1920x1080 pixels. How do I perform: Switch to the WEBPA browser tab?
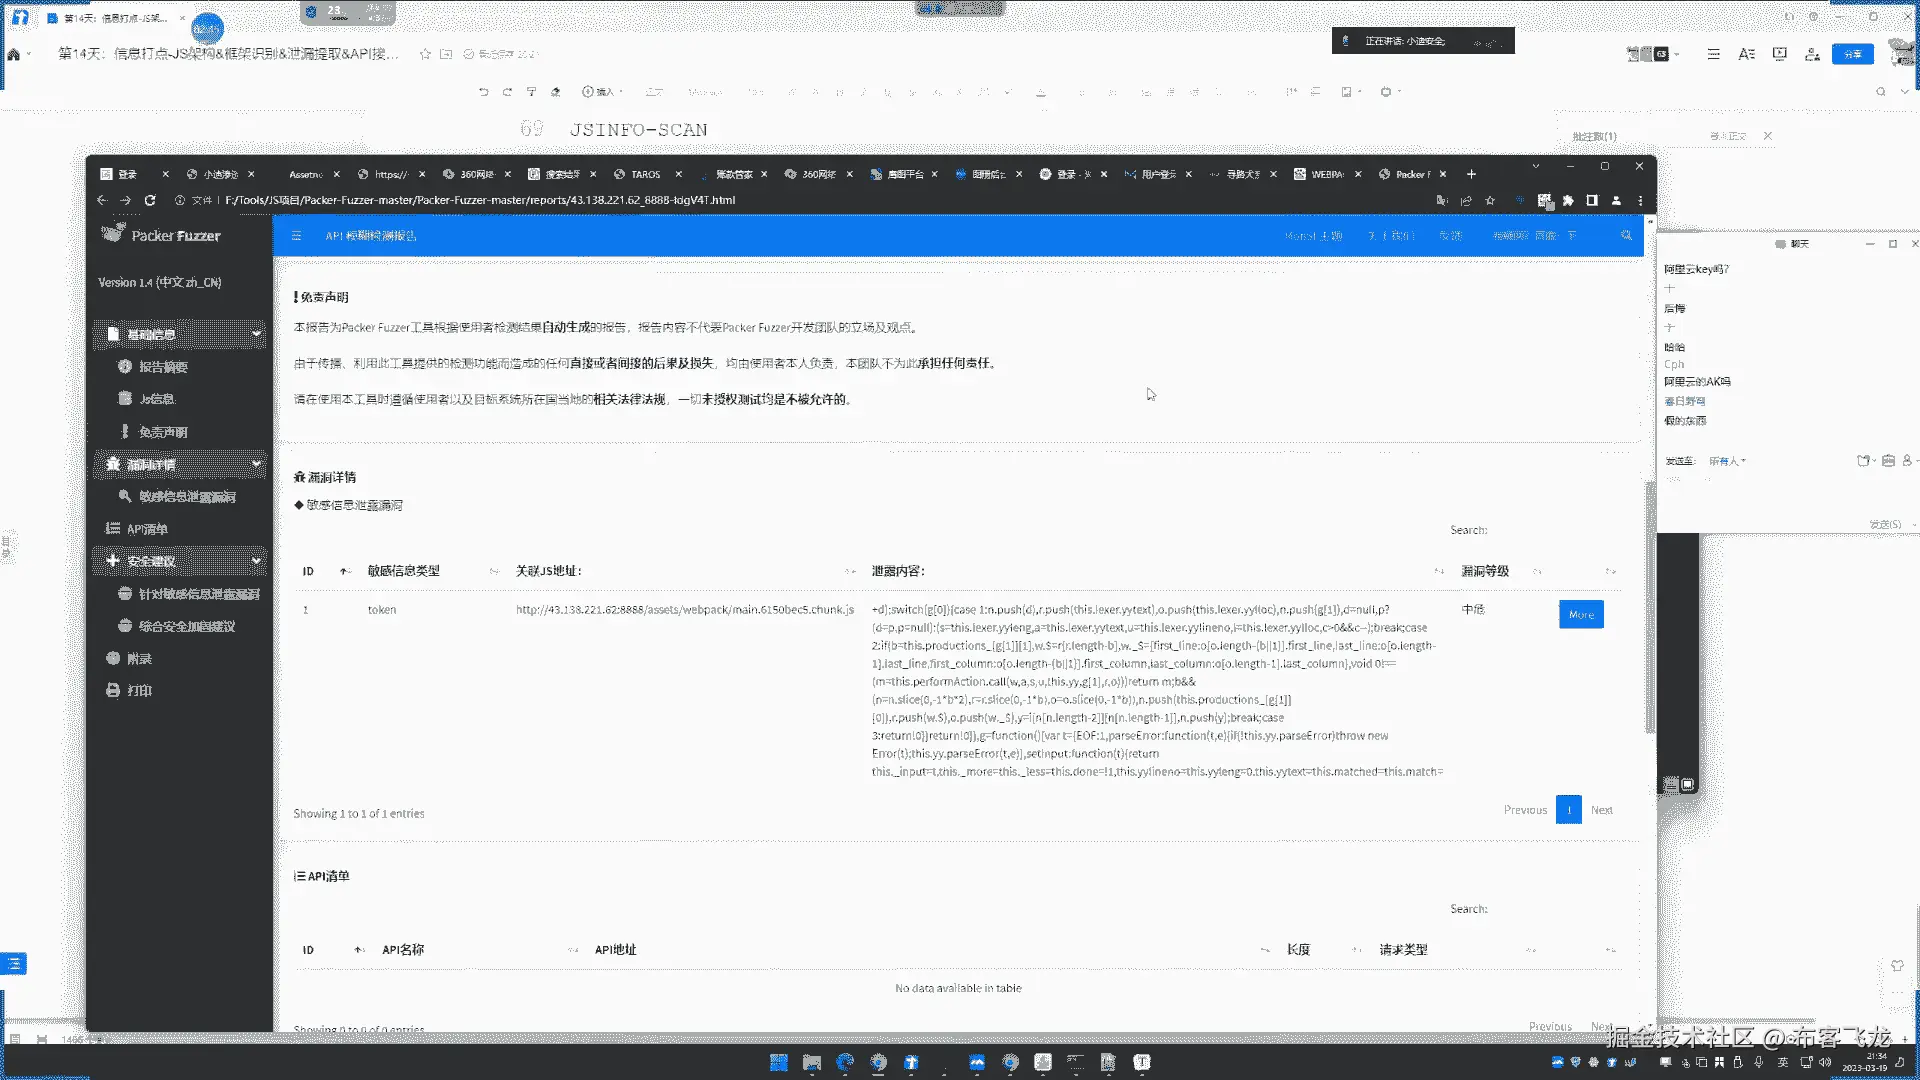click(1326, 174)
